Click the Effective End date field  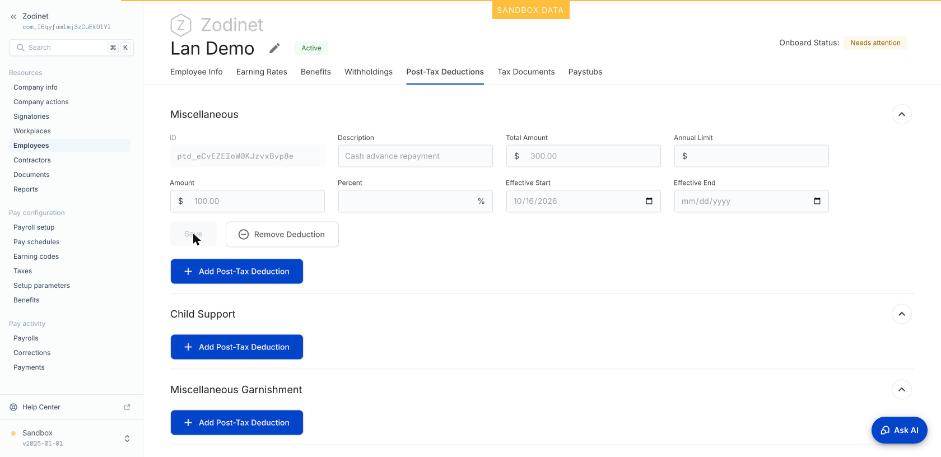tap(751, 202)
